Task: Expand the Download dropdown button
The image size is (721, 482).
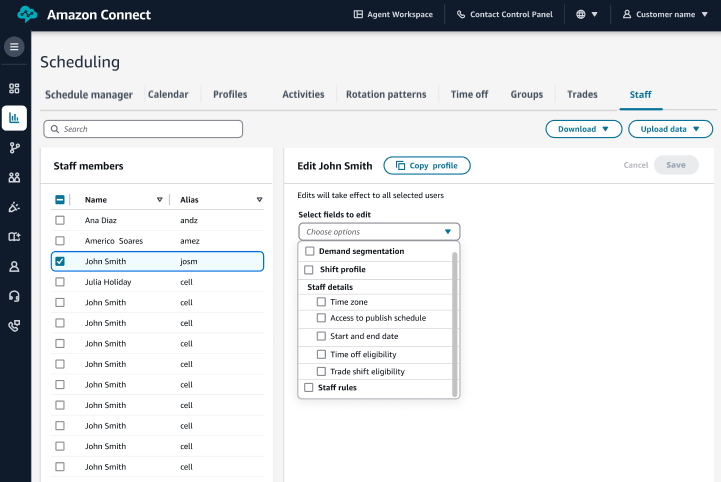Action: pos(583,129)
